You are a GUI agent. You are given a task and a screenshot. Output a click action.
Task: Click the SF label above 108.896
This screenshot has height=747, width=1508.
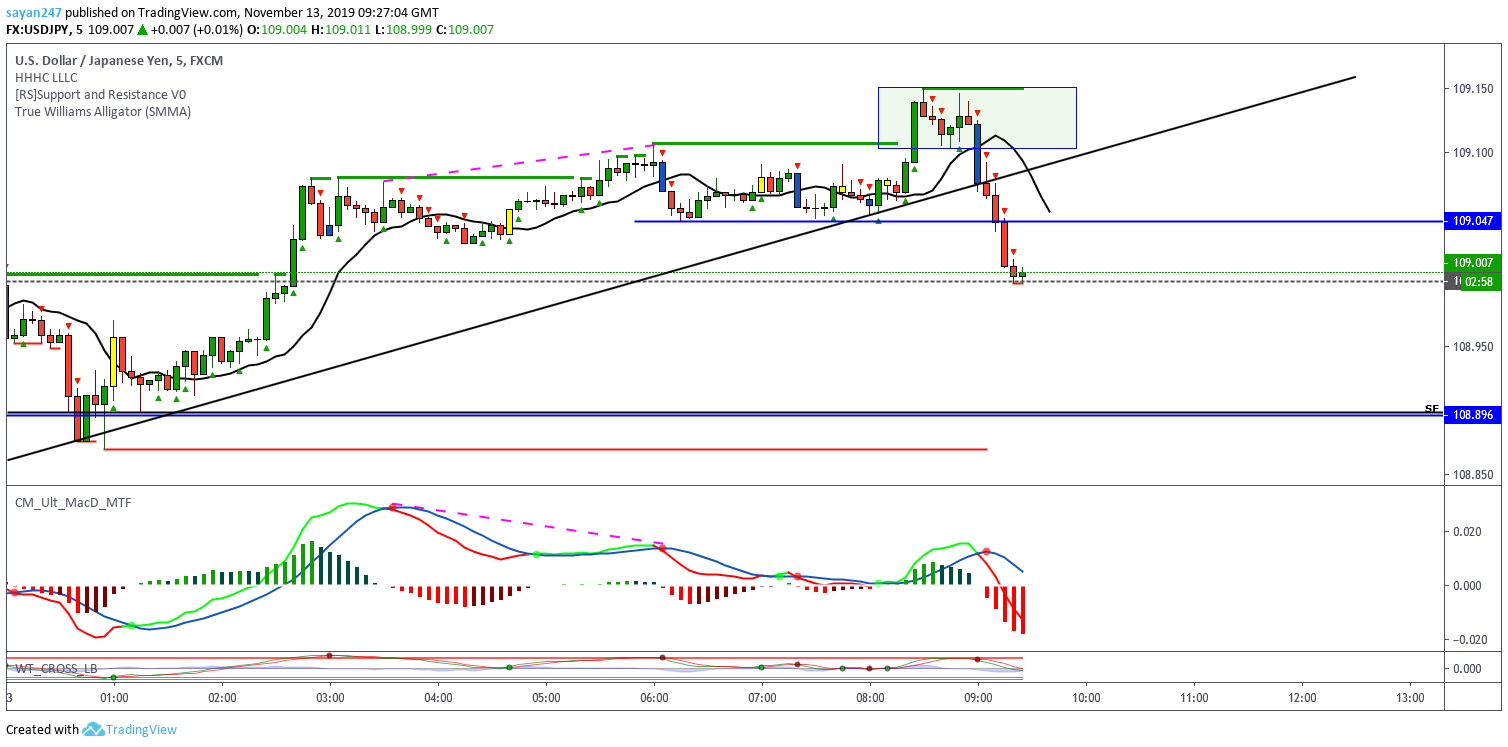[1431, 408]
